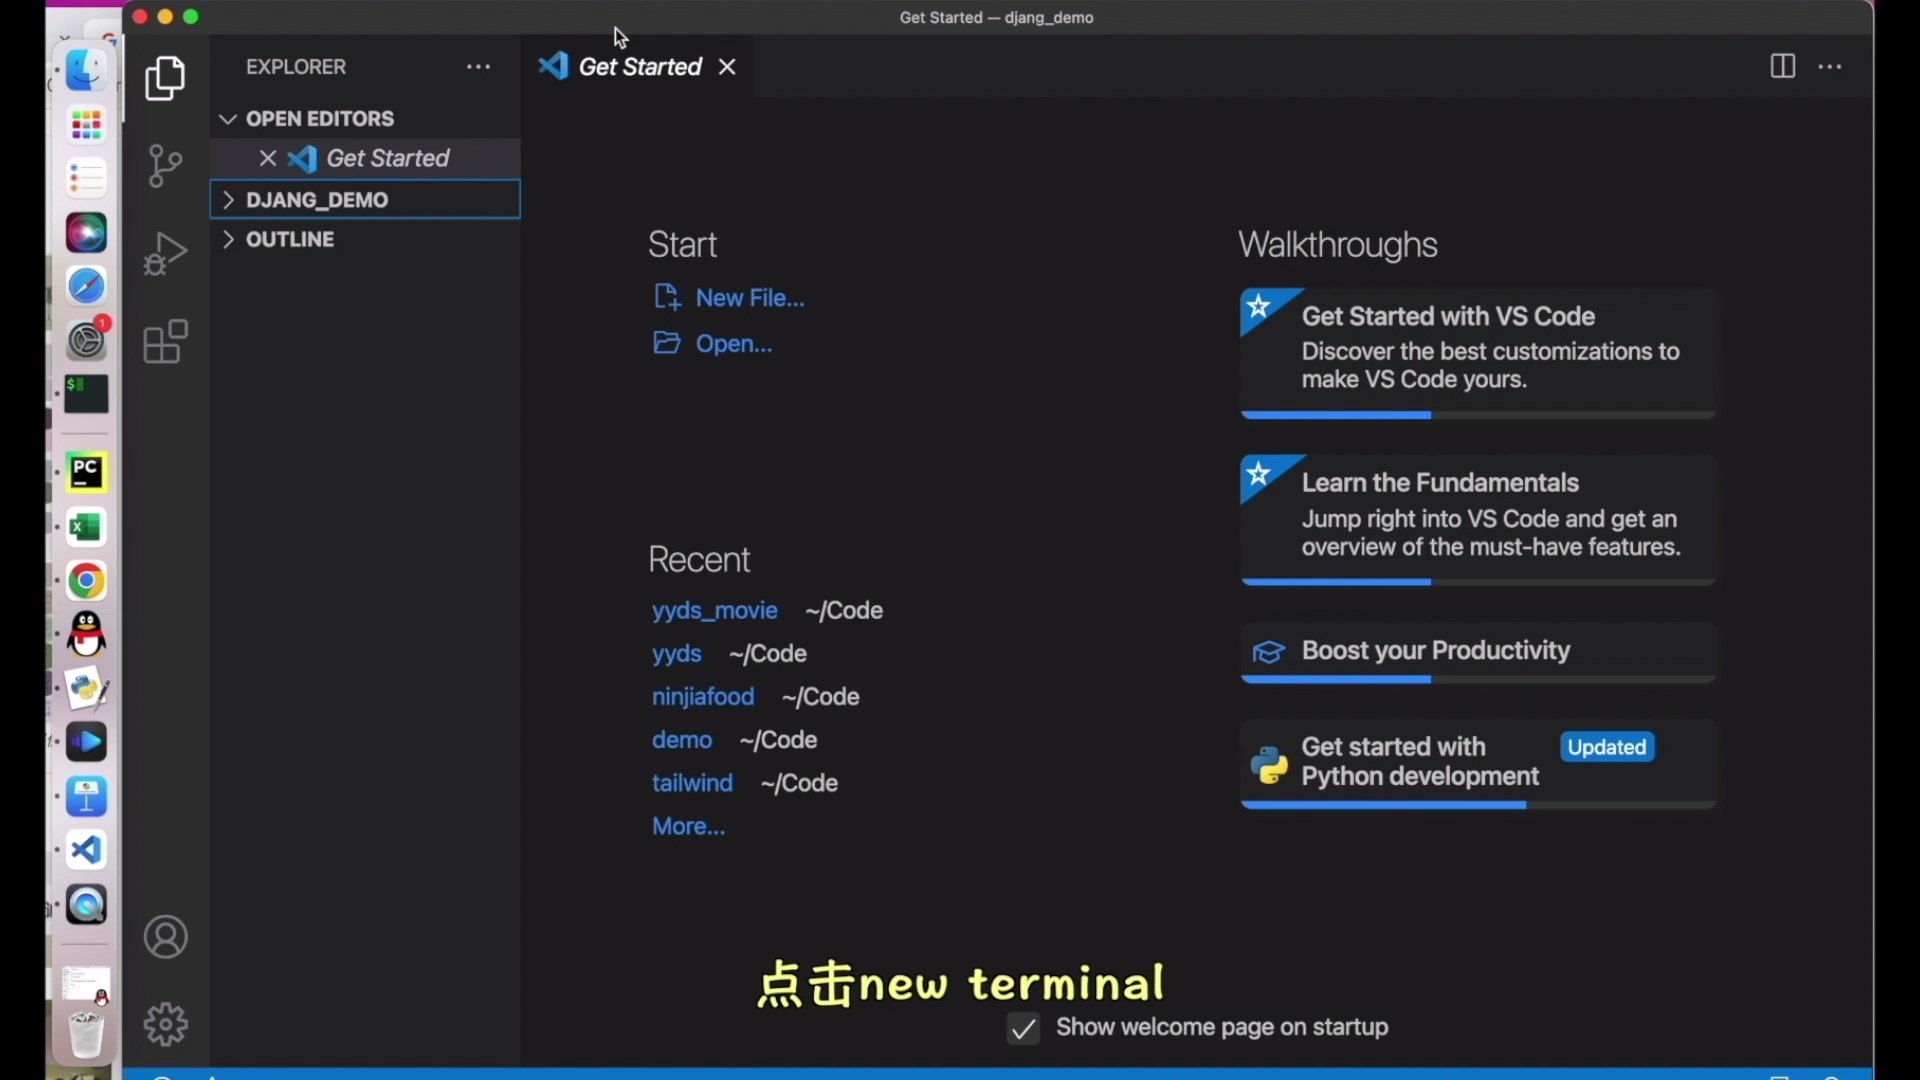Open the Extensions view
Viewport: 1920px width, 1080px height.
tap(164, 341)
